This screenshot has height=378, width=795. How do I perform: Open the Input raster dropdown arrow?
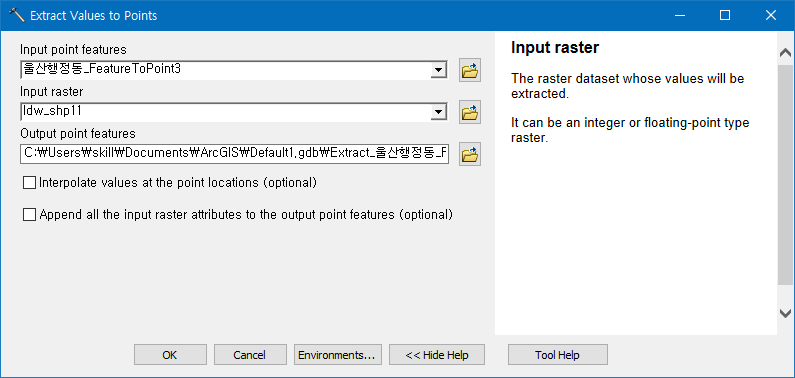[438, 112]
